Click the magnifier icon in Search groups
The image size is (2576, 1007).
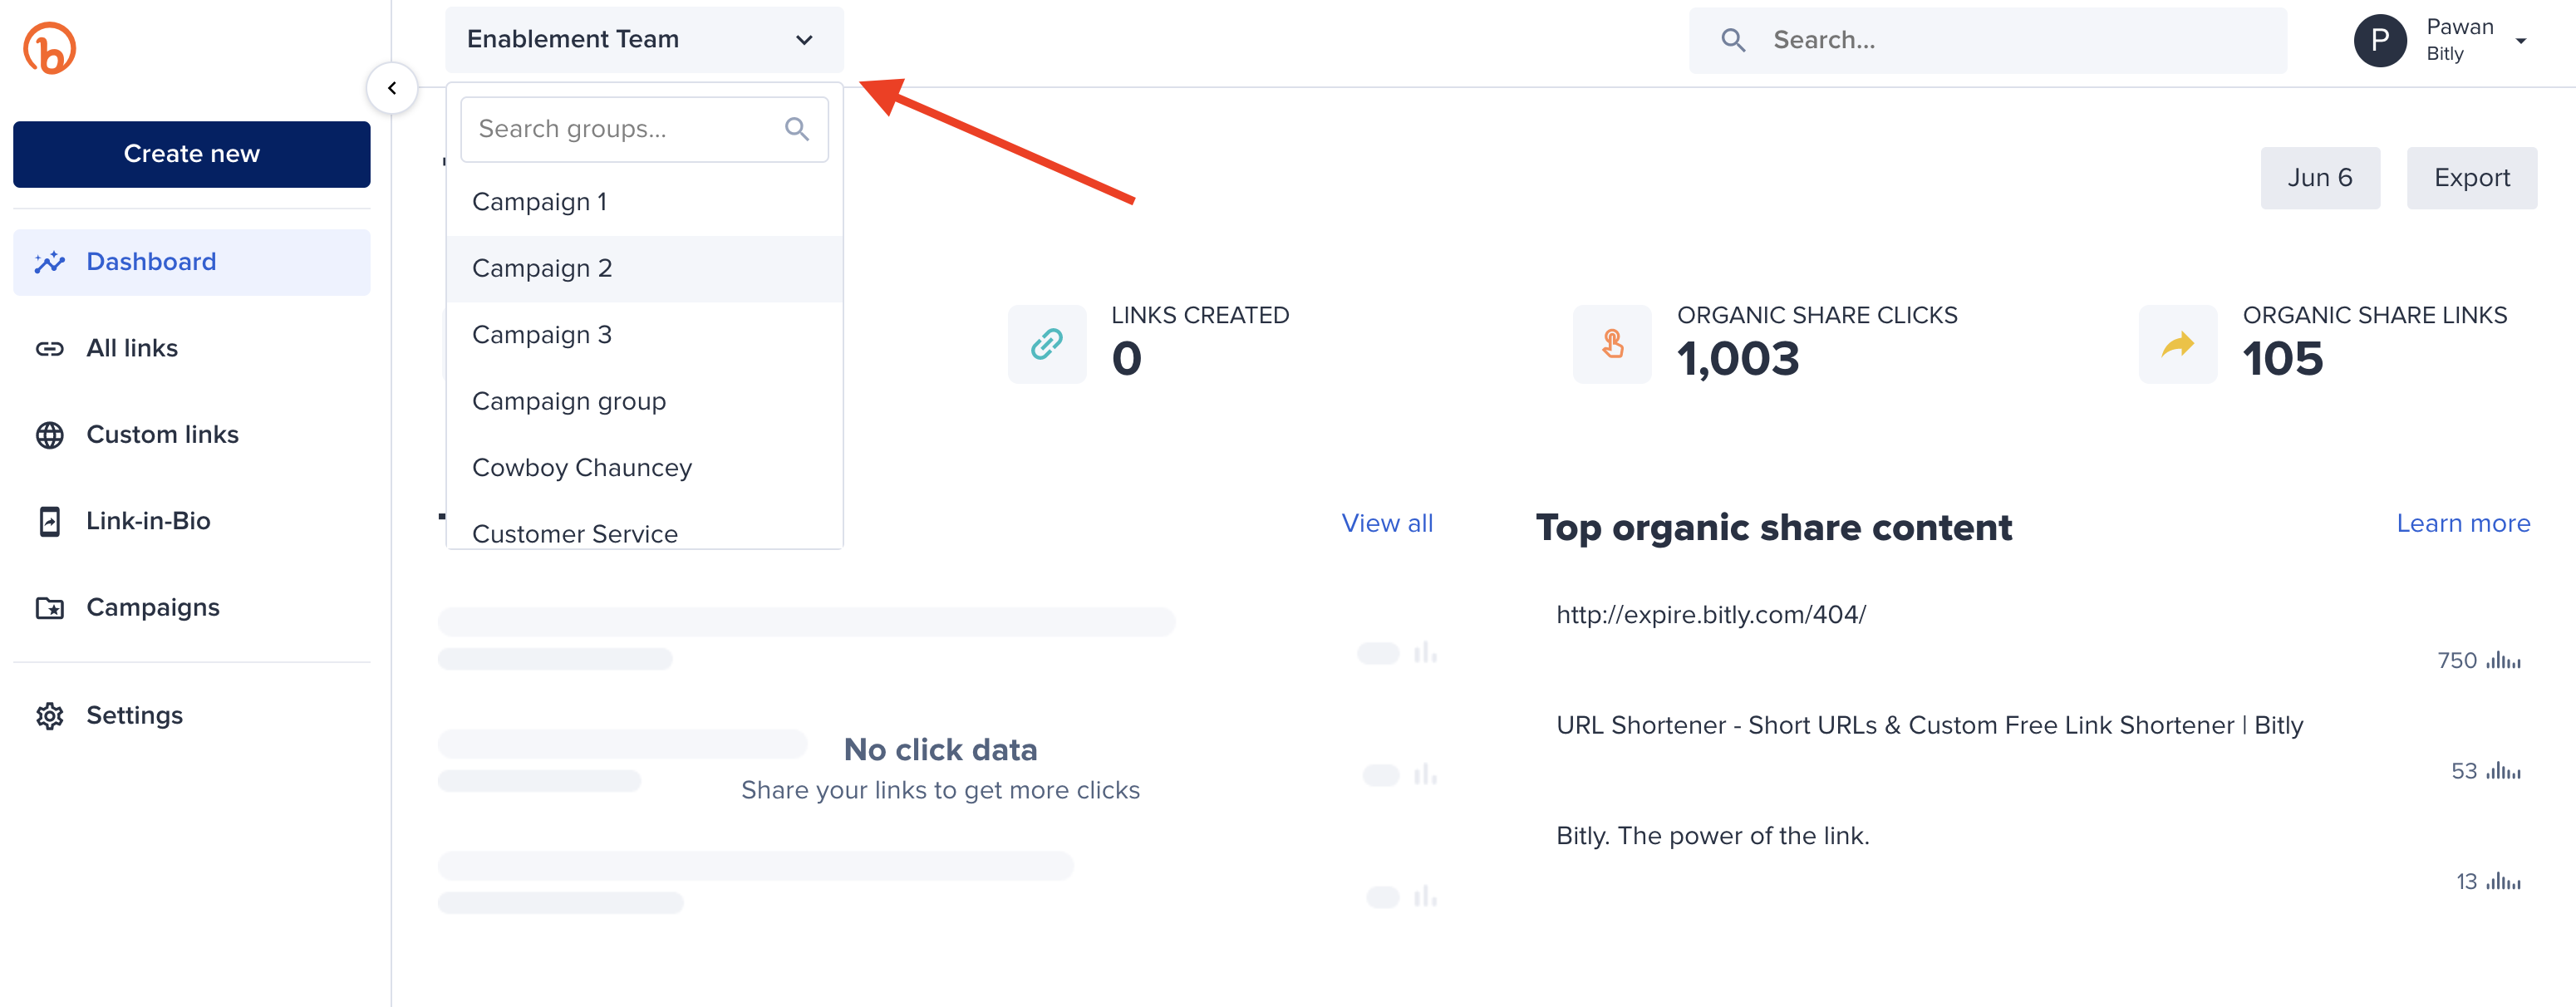[797, 129]
